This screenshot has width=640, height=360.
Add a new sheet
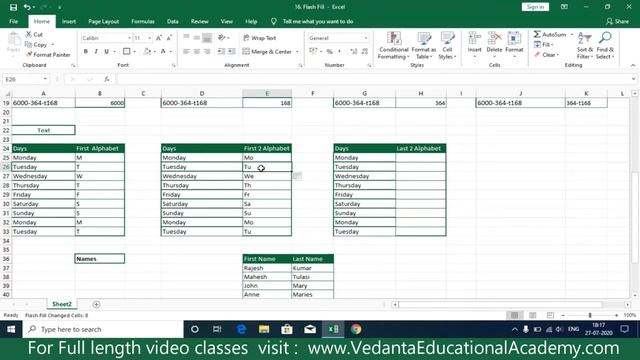[x=96, y=304]
